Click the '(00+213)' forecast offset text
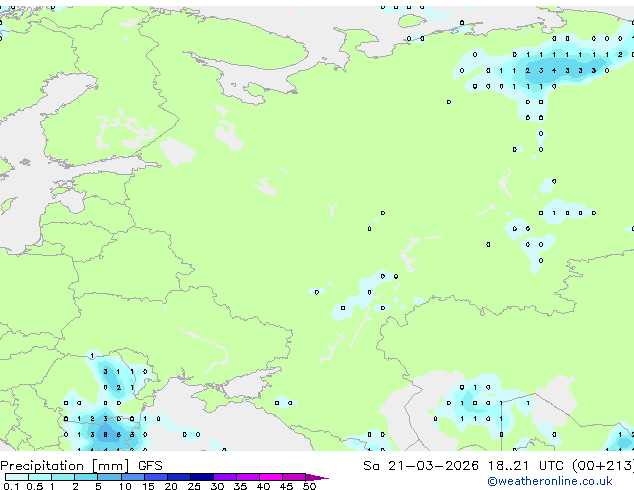The height and width of the screenshot is (490, 634). (x=602, y=466)
